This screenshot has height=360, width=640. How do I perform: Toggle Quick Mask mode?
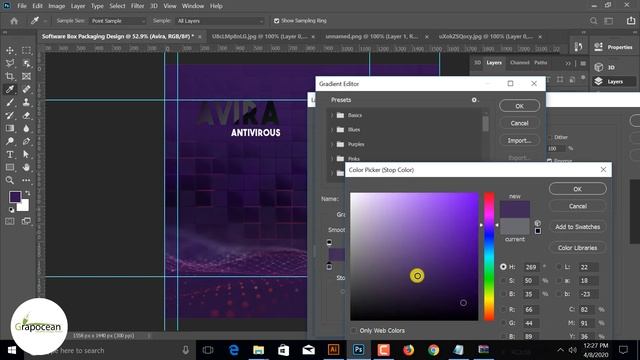10,221
